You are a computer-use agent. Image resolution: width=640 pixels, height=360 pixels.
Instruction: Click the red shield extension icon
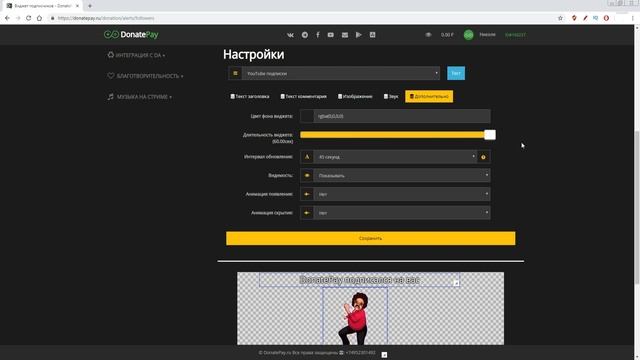pos(574,18)
